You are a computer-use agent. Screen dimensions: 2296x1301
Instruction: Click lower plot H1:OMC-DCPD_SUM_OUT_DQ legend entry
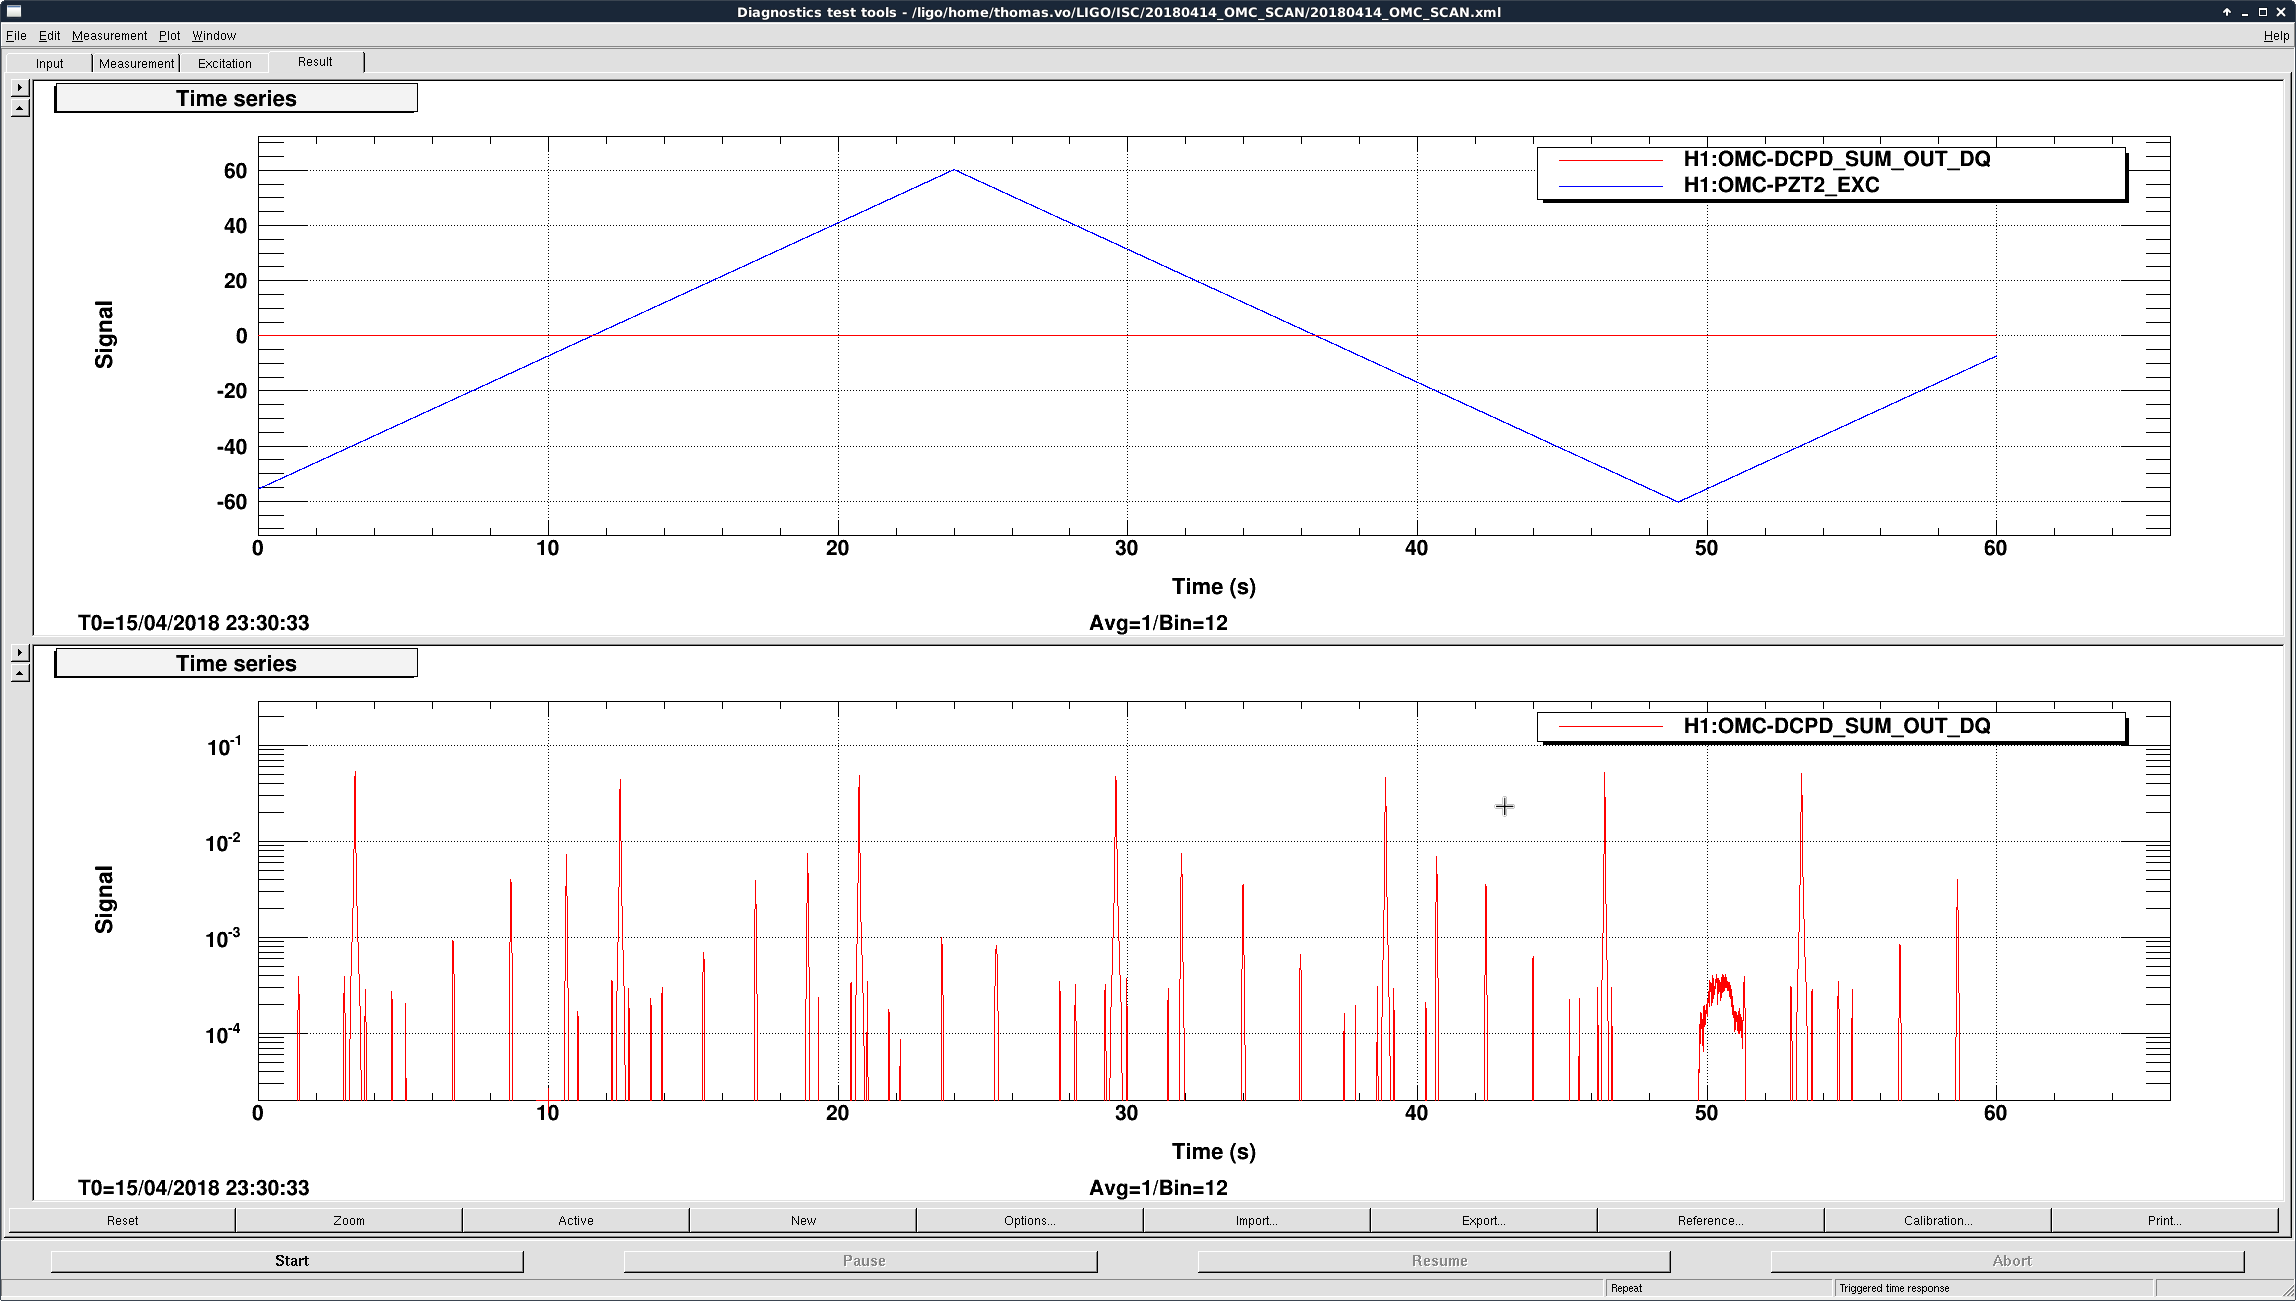[x=1837, y=726]
